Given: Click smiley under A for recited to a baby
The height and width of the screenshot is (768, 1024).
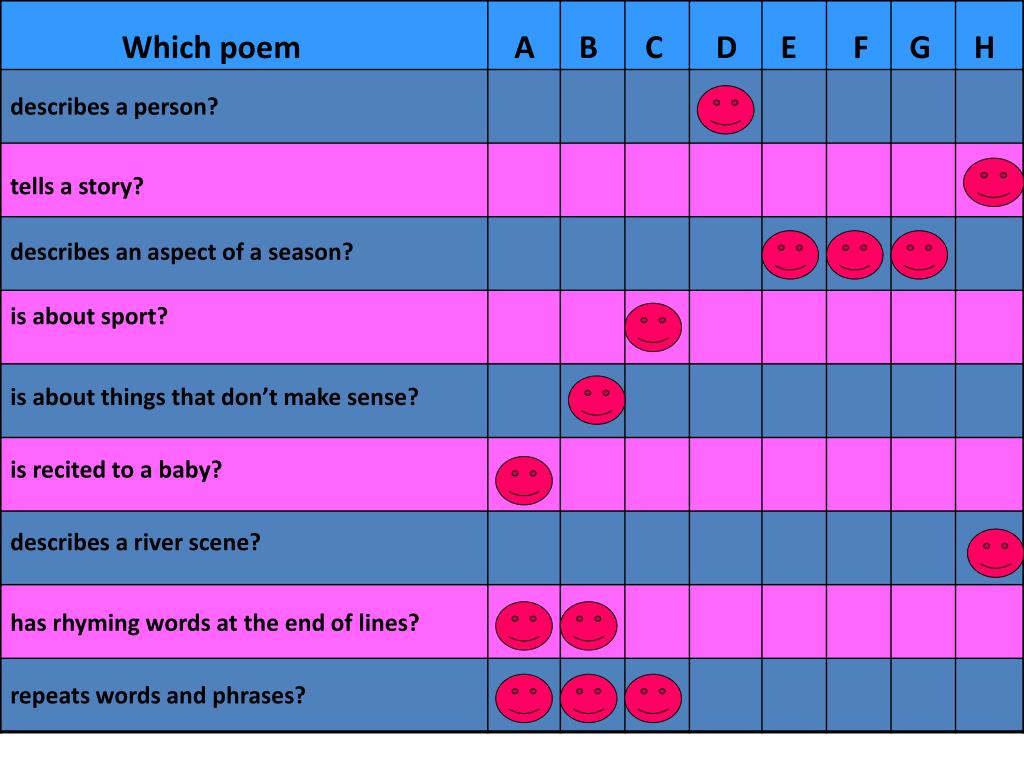Looking at the screenshot, I should 524,480.
